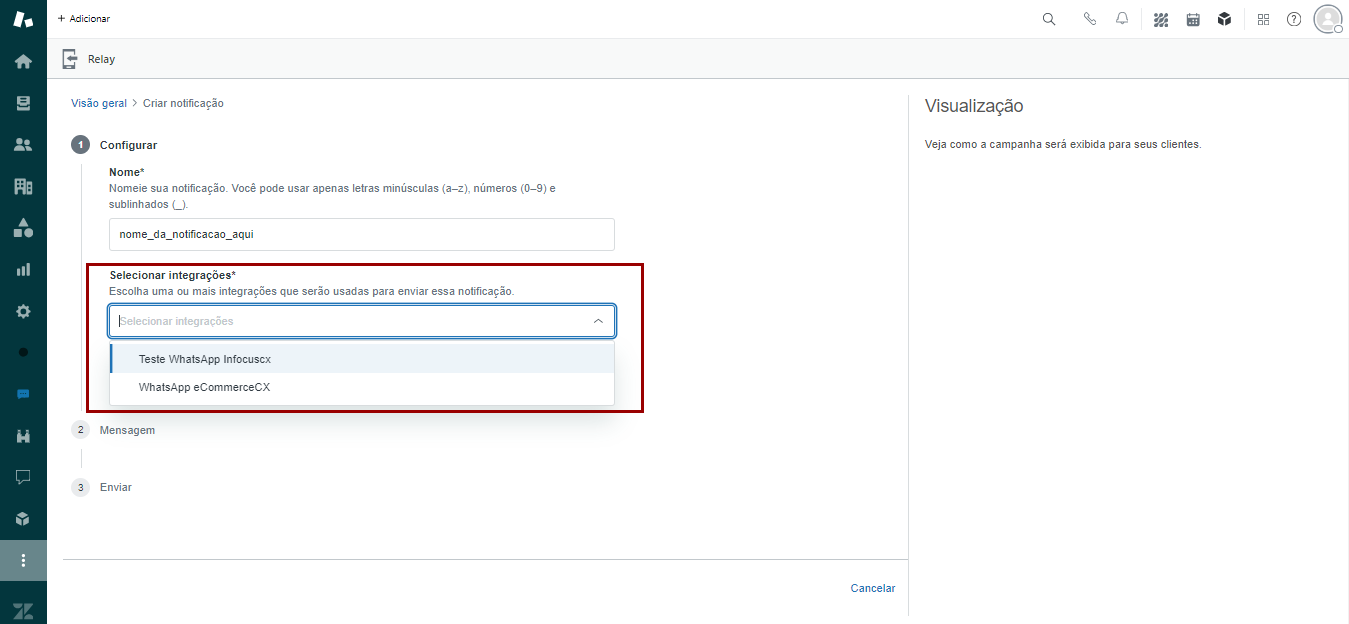Click the Cancelar link
Screen dimensions: 1349x624
(872, 588)
